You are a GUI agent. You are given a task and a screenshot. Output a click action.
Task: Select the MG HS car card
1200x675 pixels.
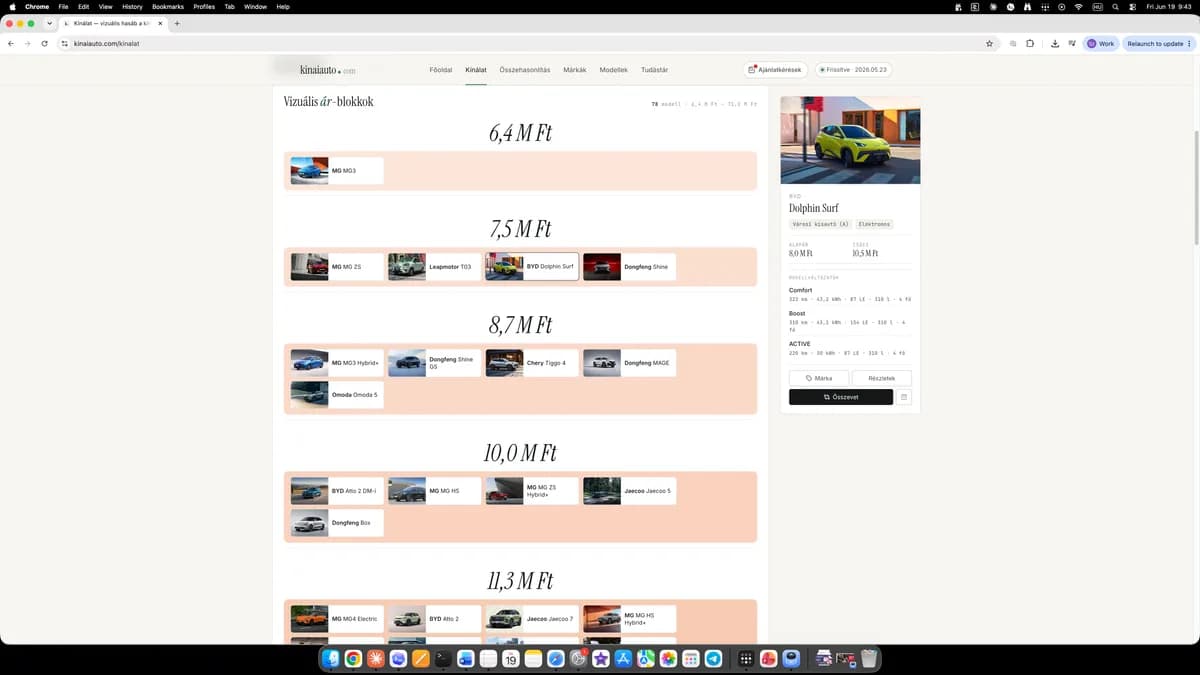[434, 491]
